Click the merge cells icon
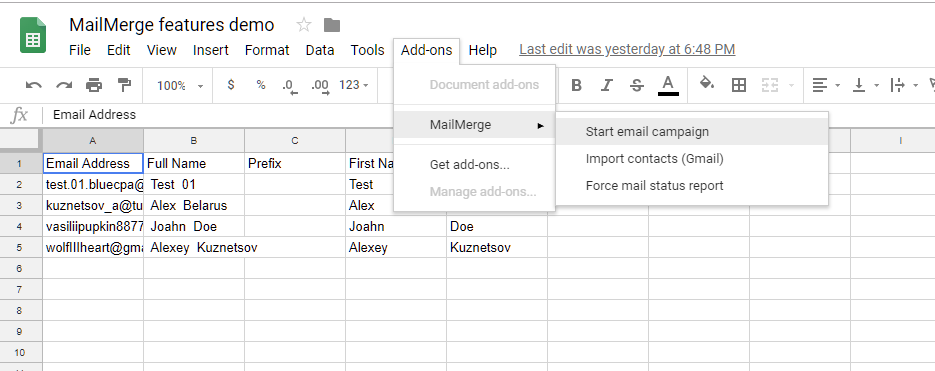The height and width of the screenshot is (371, 935). click(x=770, y=85)
